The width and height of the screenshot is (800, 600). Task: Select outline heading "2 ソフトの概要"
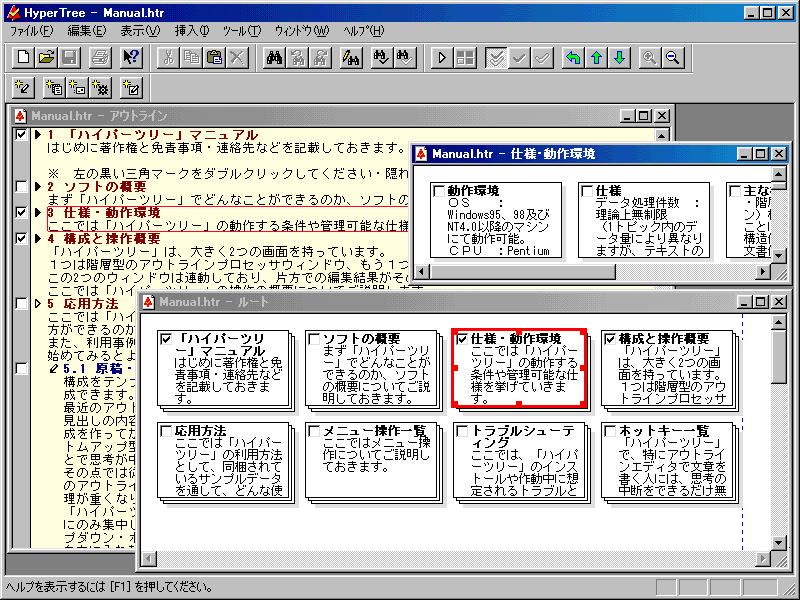(x=97, y=186)
